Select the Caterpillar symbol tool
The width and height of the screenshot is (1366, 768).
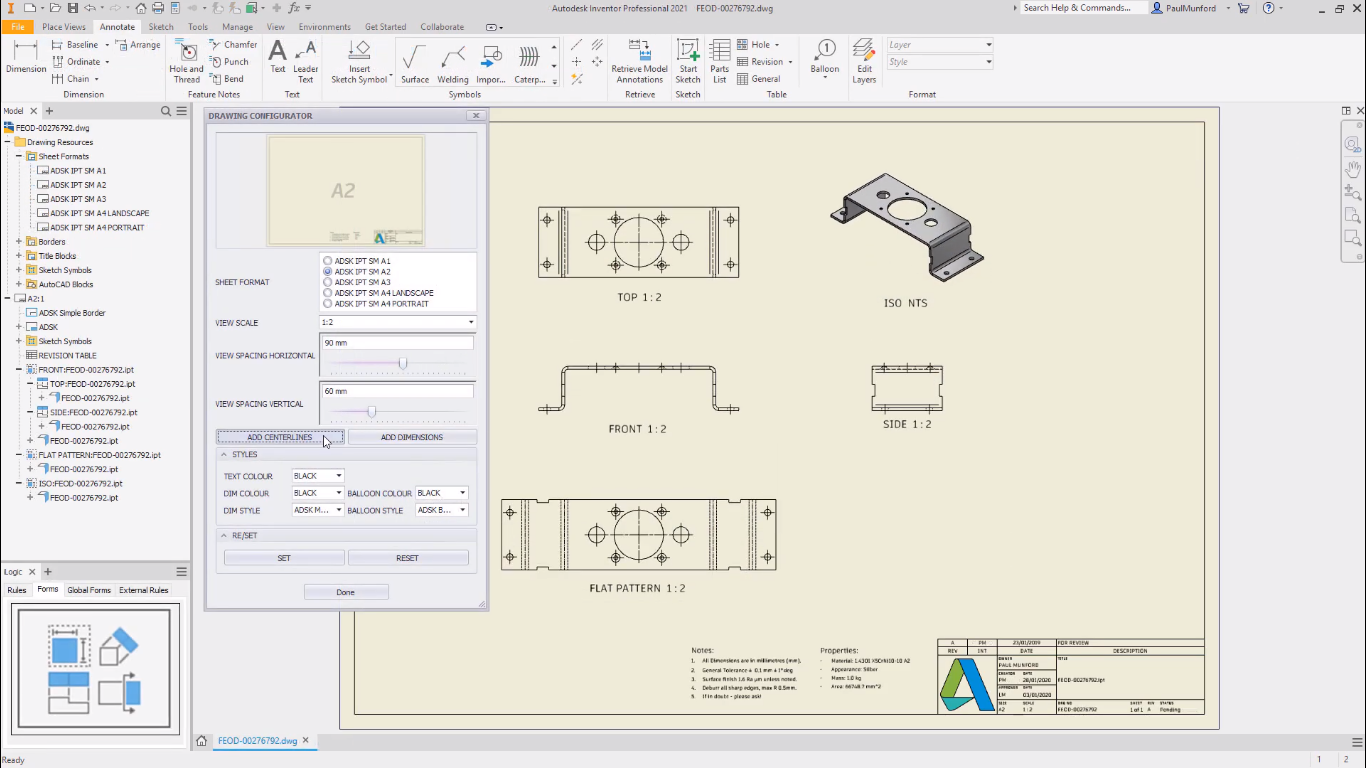pos(530,62)
